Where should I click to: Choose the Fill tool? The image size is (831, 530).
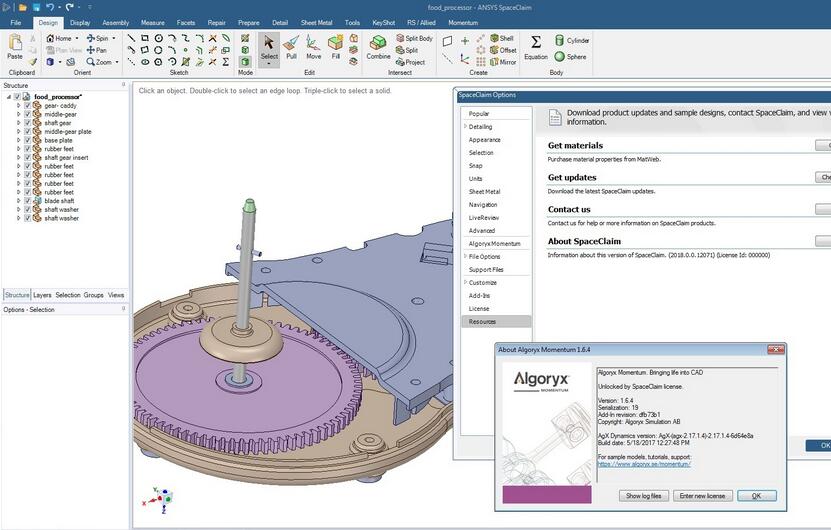click(335, 47)
